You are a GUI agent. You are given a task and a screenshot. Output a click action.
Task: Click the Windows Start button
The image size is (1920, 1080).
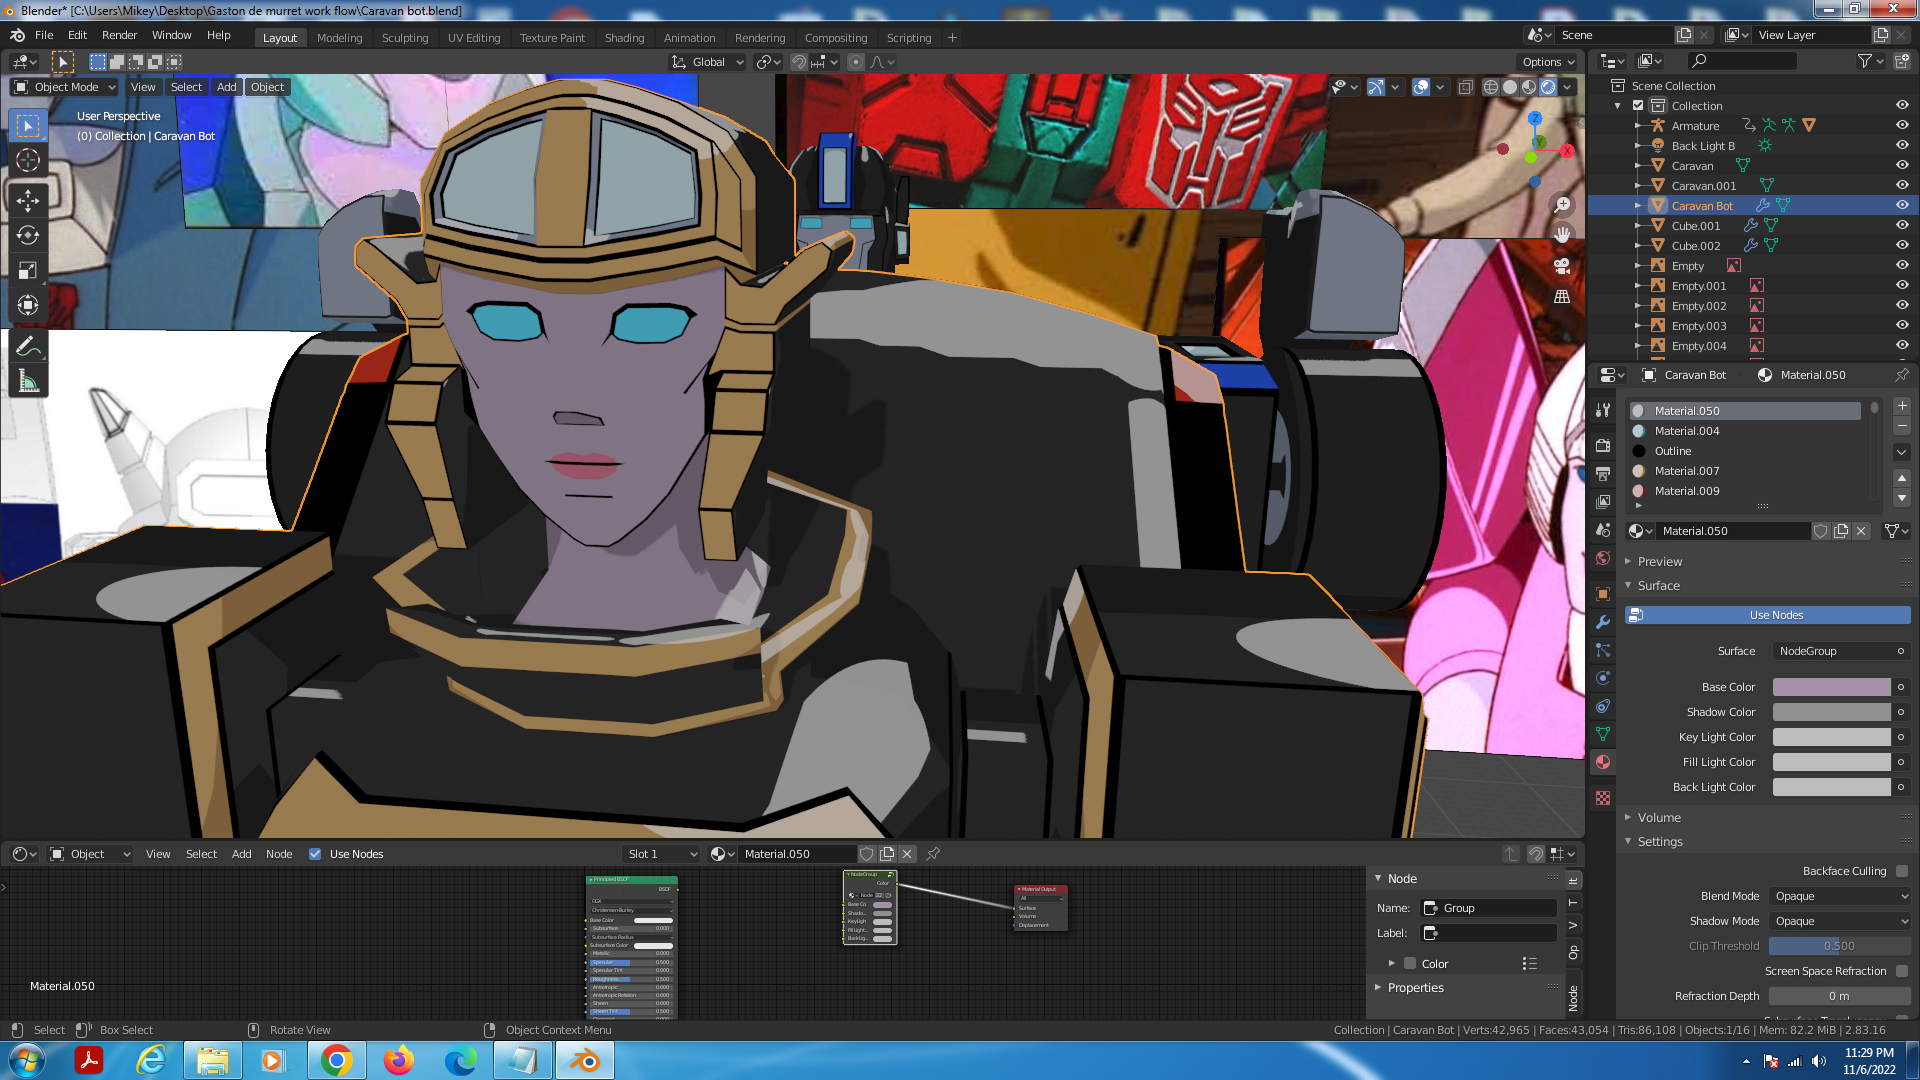click(27, 1060)
